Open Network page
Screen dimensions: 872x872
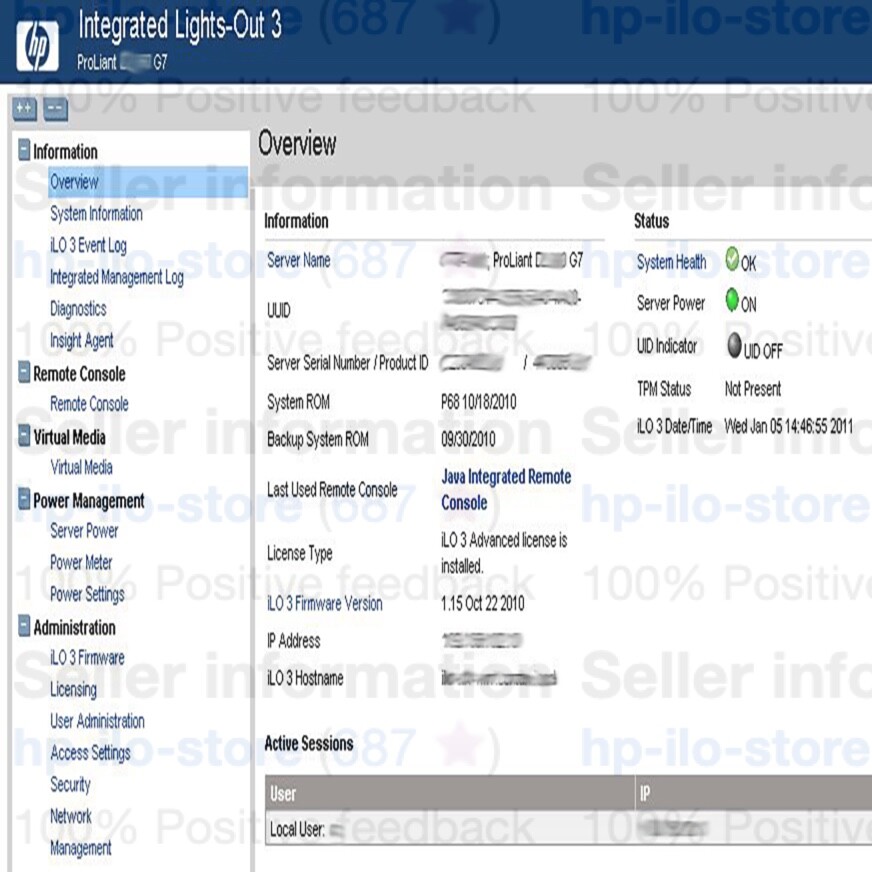tap(71, 816)
